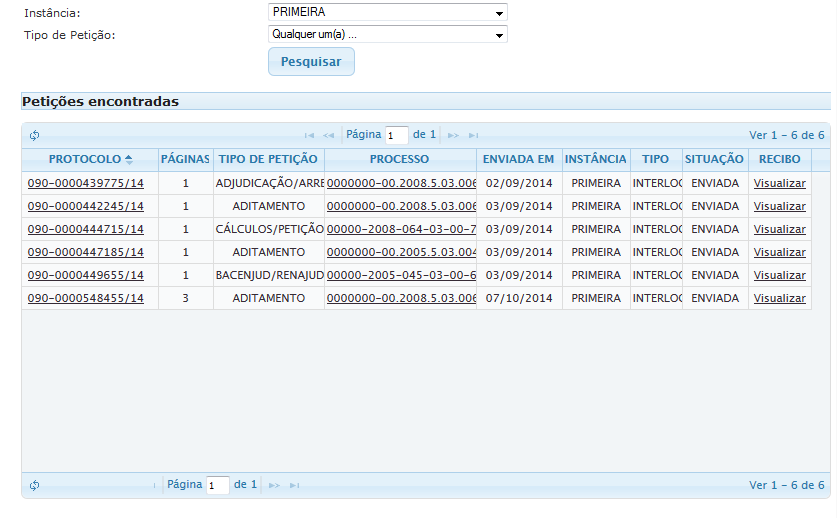Viewport: 837px width, 518px height.
Task: Go to last page in bottom pager
Action: pos(294,485)
